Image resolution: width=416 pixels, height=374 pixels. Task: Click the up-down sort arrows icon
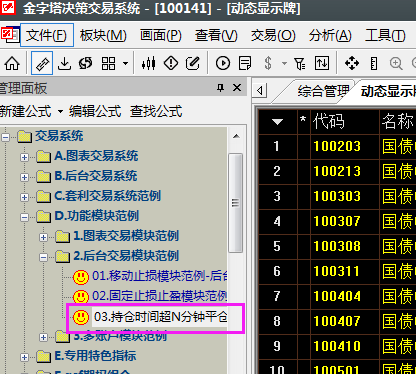tap(322, 63)
